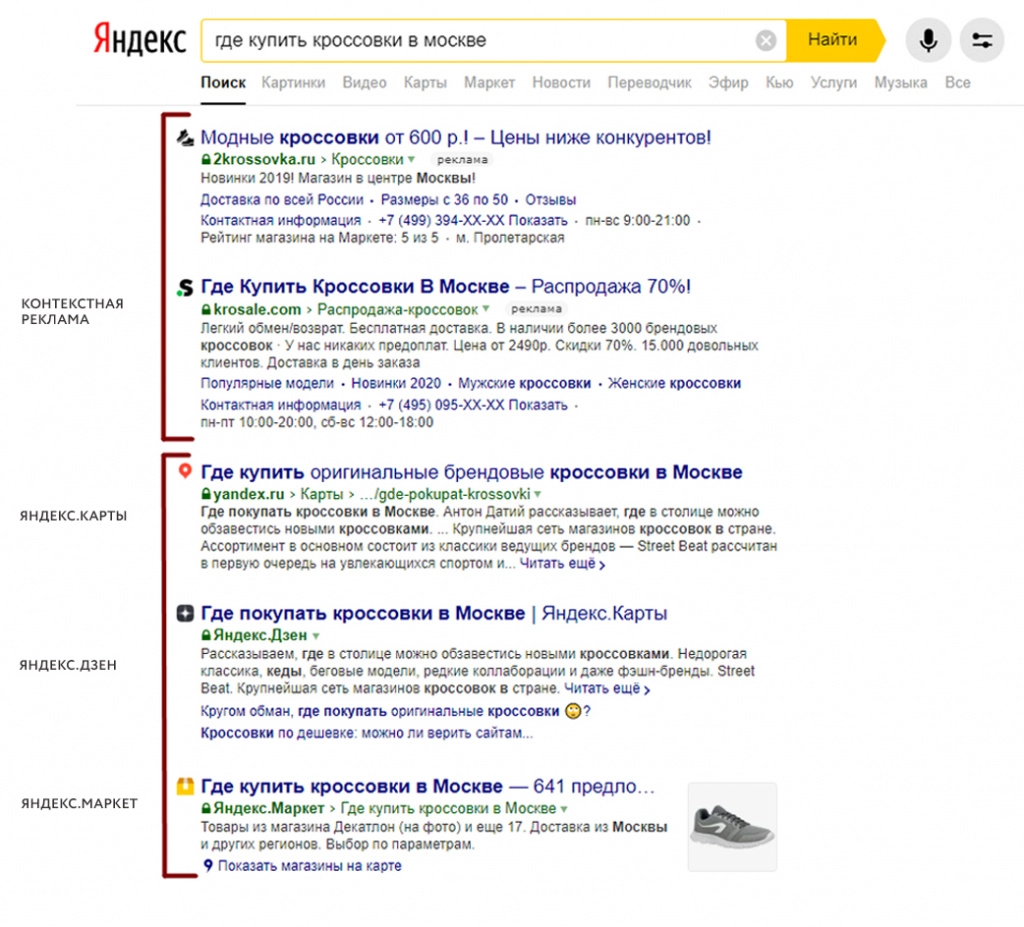Open link Кроссовки по дешевке: можно ли верить

(366, 734)
